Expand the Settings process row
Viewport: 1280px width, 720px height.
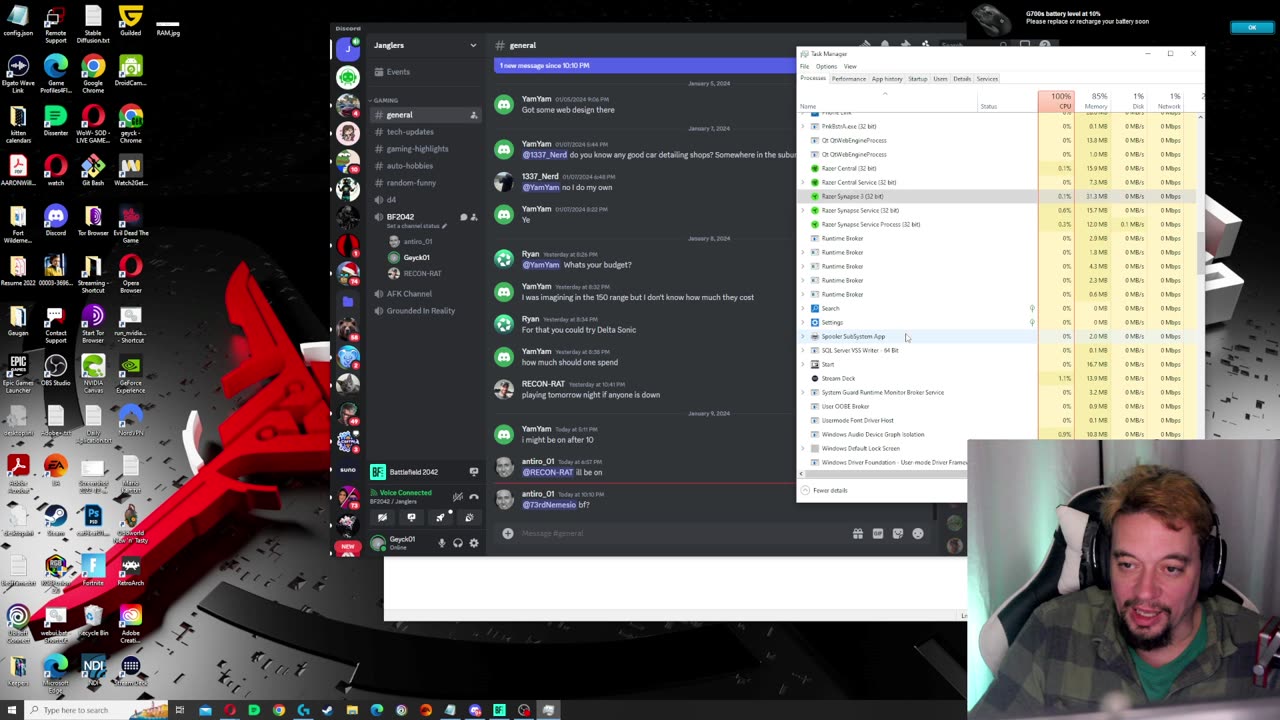click(803, 323)
